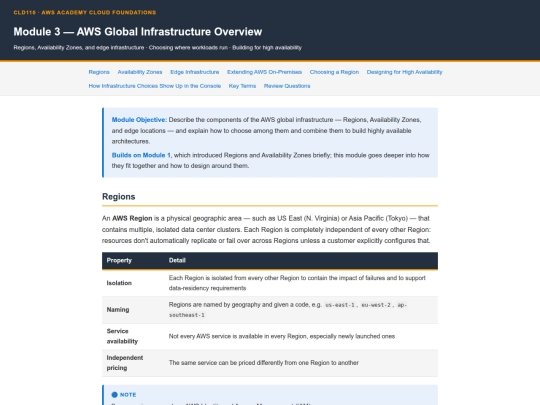540x405 pixels.
Task: Click the eu-west-2 code snippet
Action: pos(376,305)
